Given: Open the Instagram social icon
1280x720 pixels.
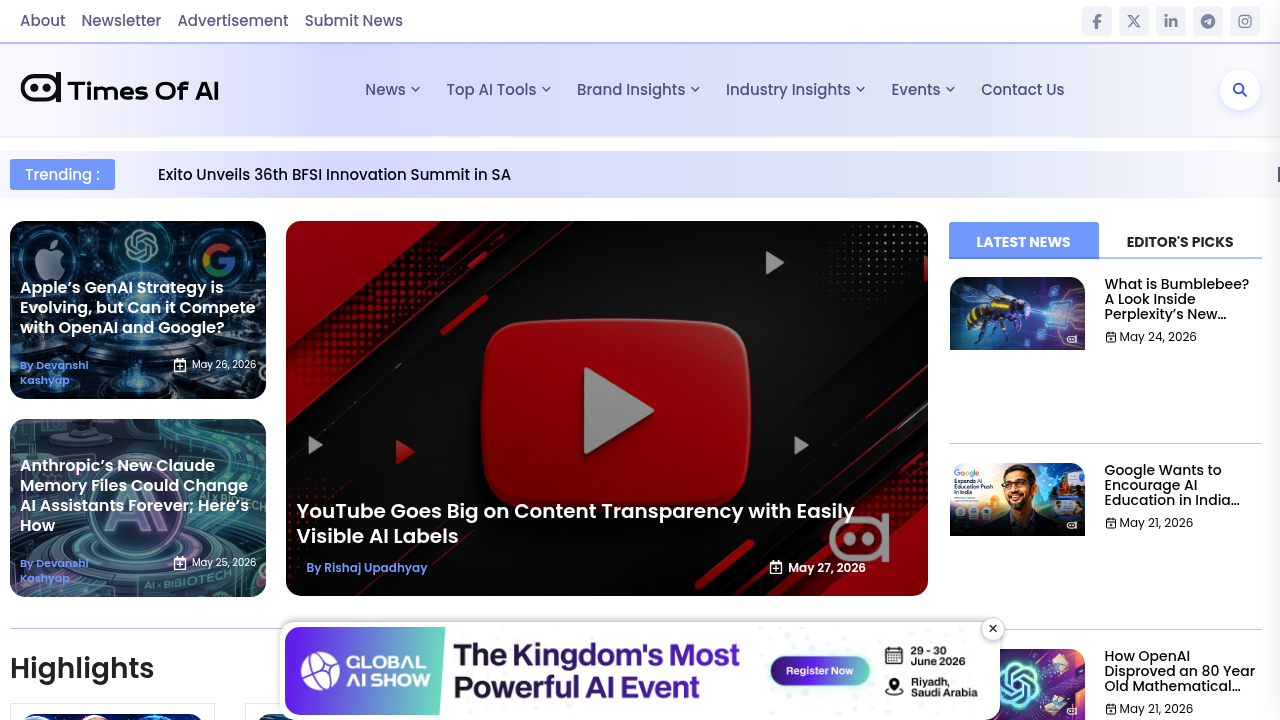Looking at the screenshot, I should pos(1245,21).
